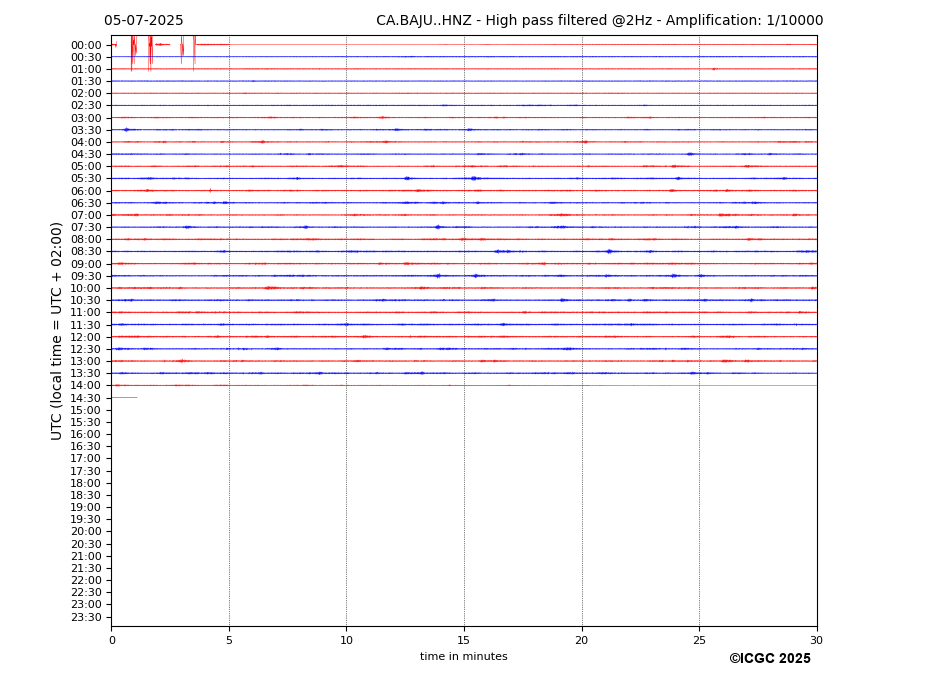Click the 03:30 time row label
Screen dimensions: 927x696
point(86,130)
